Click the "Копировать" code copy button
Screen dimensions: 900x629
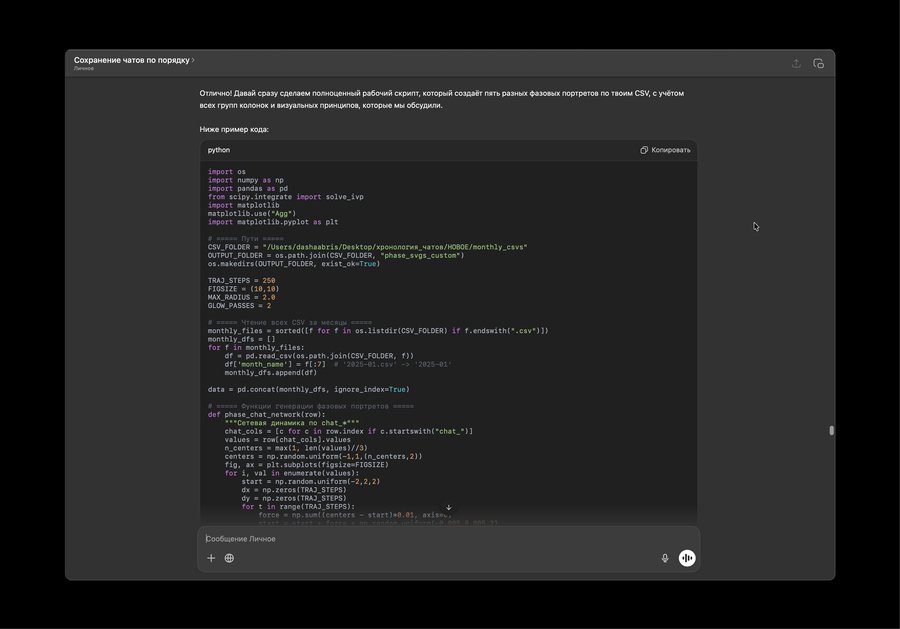(665, 150)
